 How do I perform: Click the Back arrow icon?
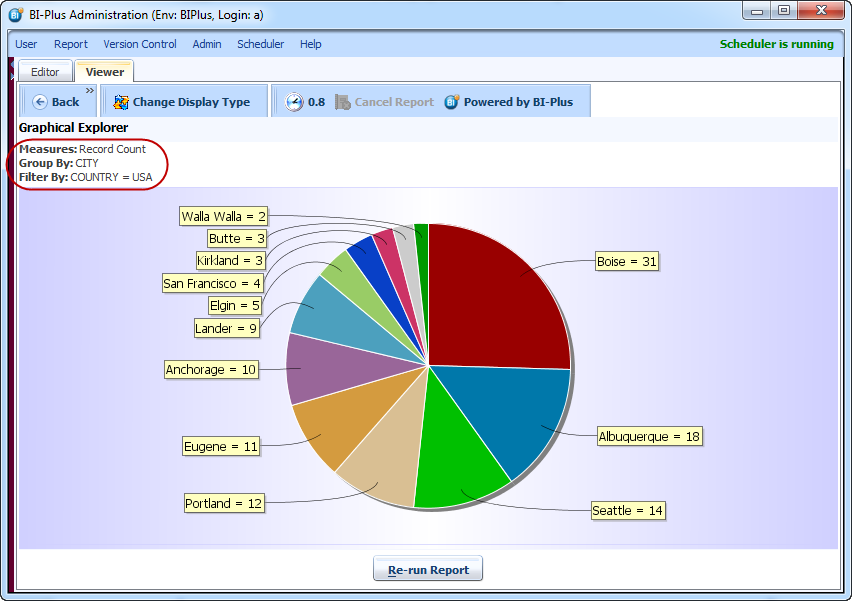(40, 102)
